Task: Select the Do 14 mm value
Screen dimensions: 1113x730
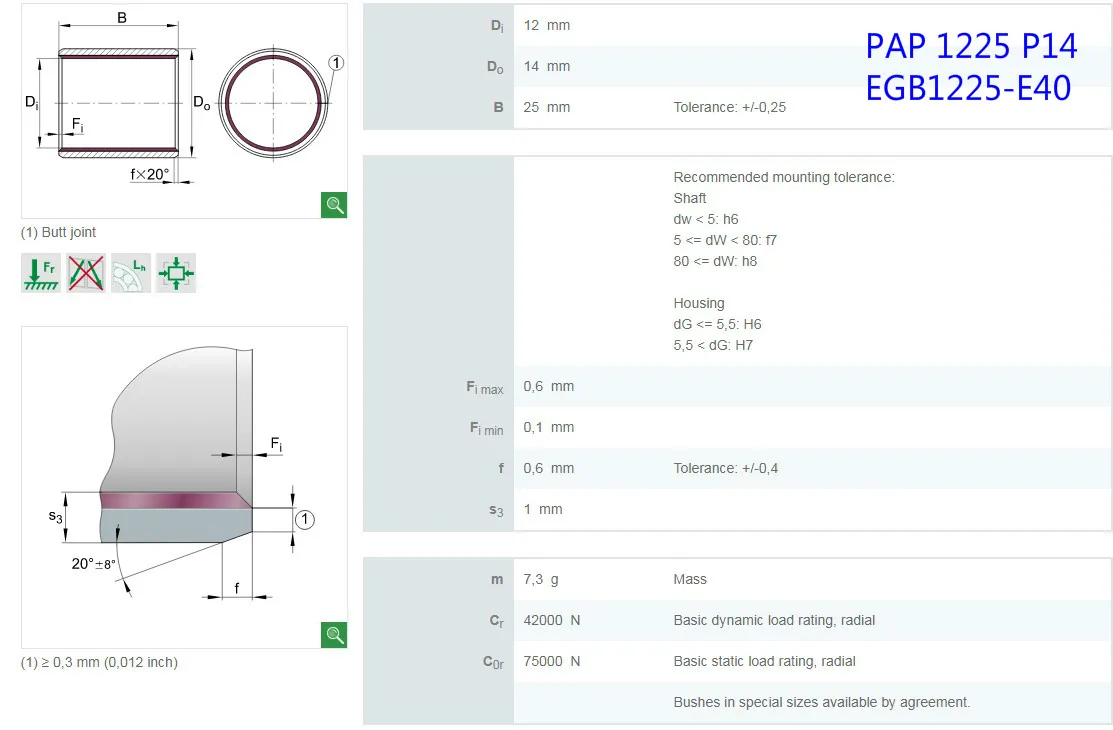Action: (x=546, y=66)
